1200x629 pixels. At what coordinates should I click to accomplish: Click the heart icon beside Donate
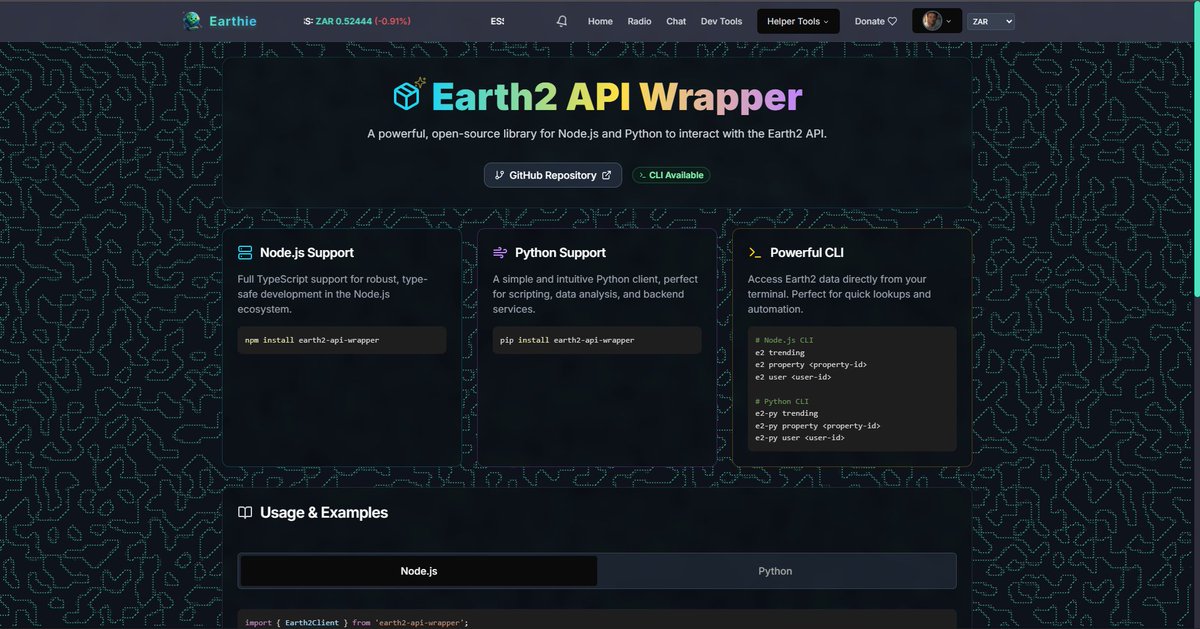[x=892, y=21]
